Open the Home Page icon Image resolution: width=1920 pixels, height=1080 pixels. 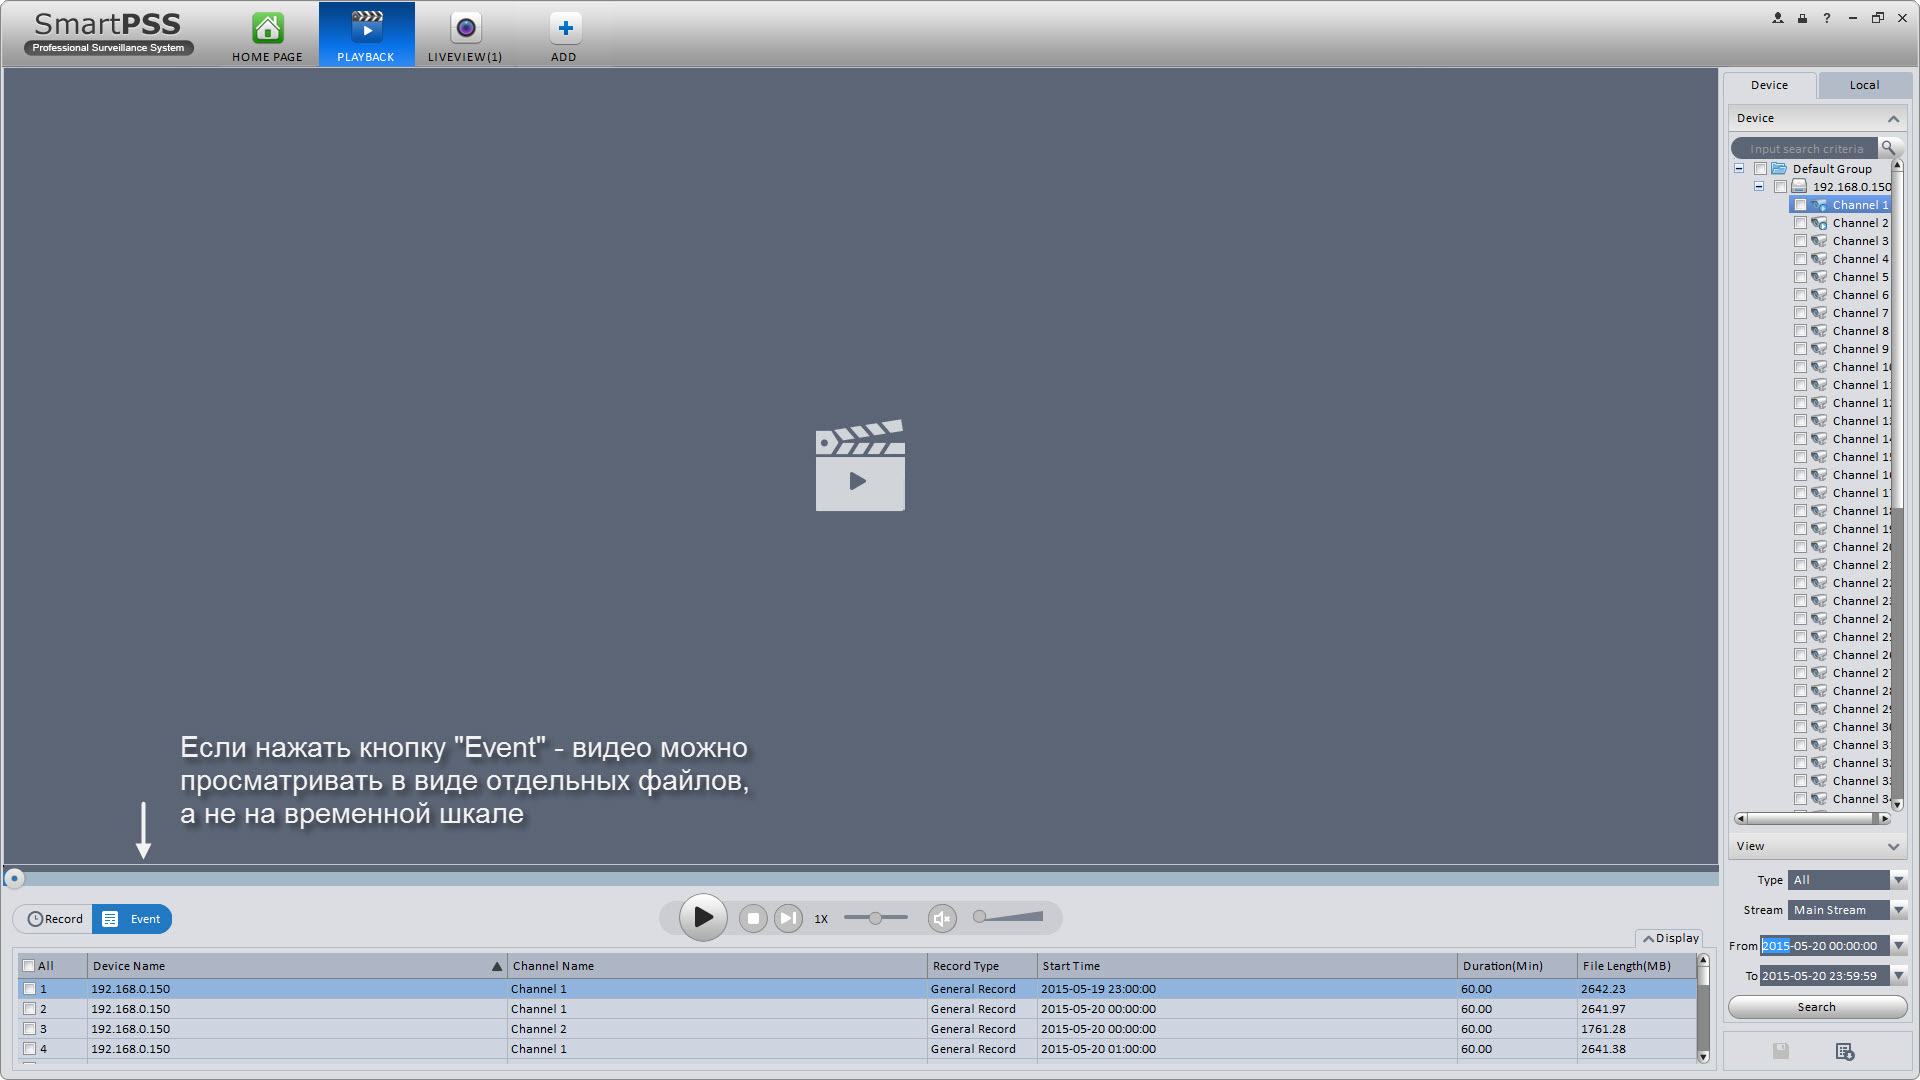click(x=267, y=29)
